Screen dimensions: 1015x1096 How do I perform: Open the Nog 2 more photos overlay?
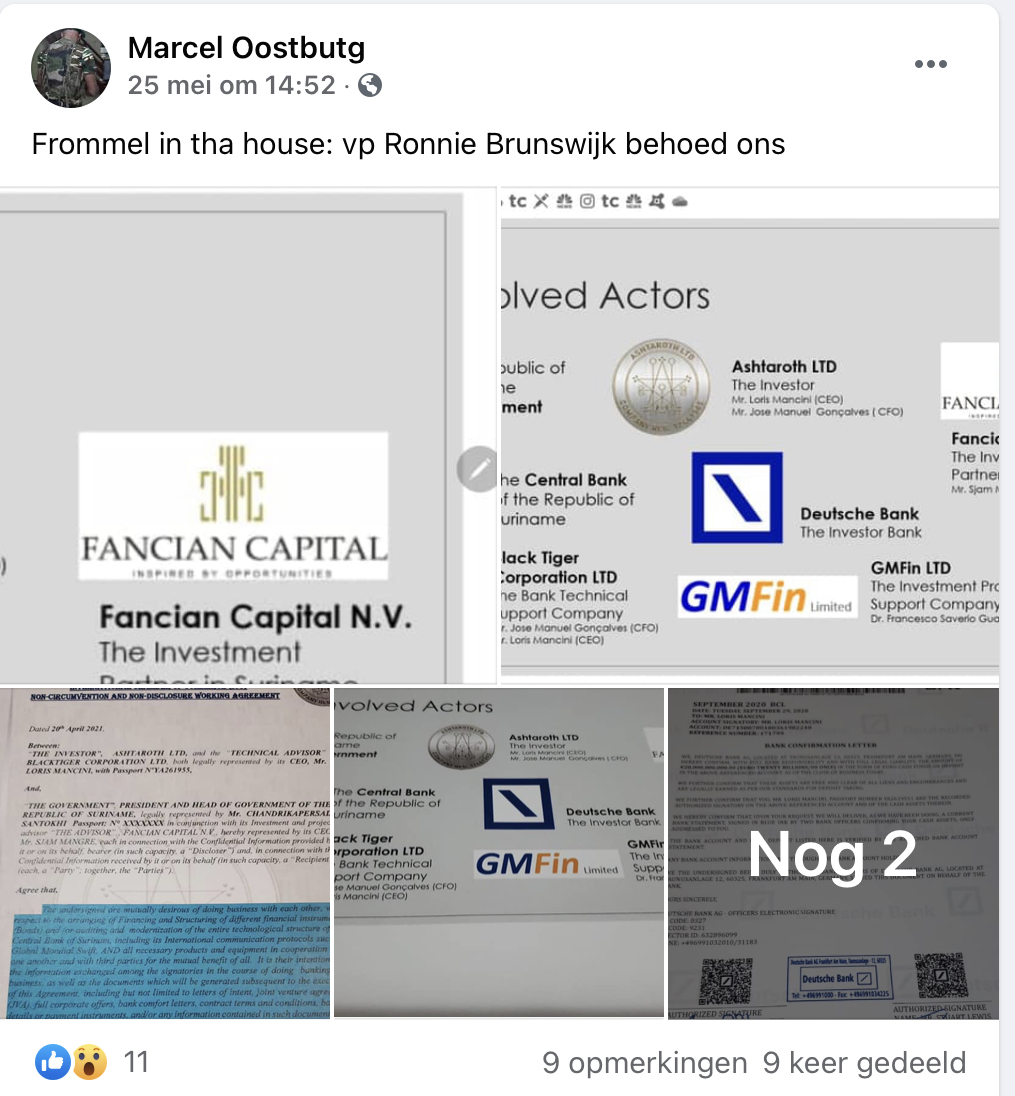tap(833, 853)
